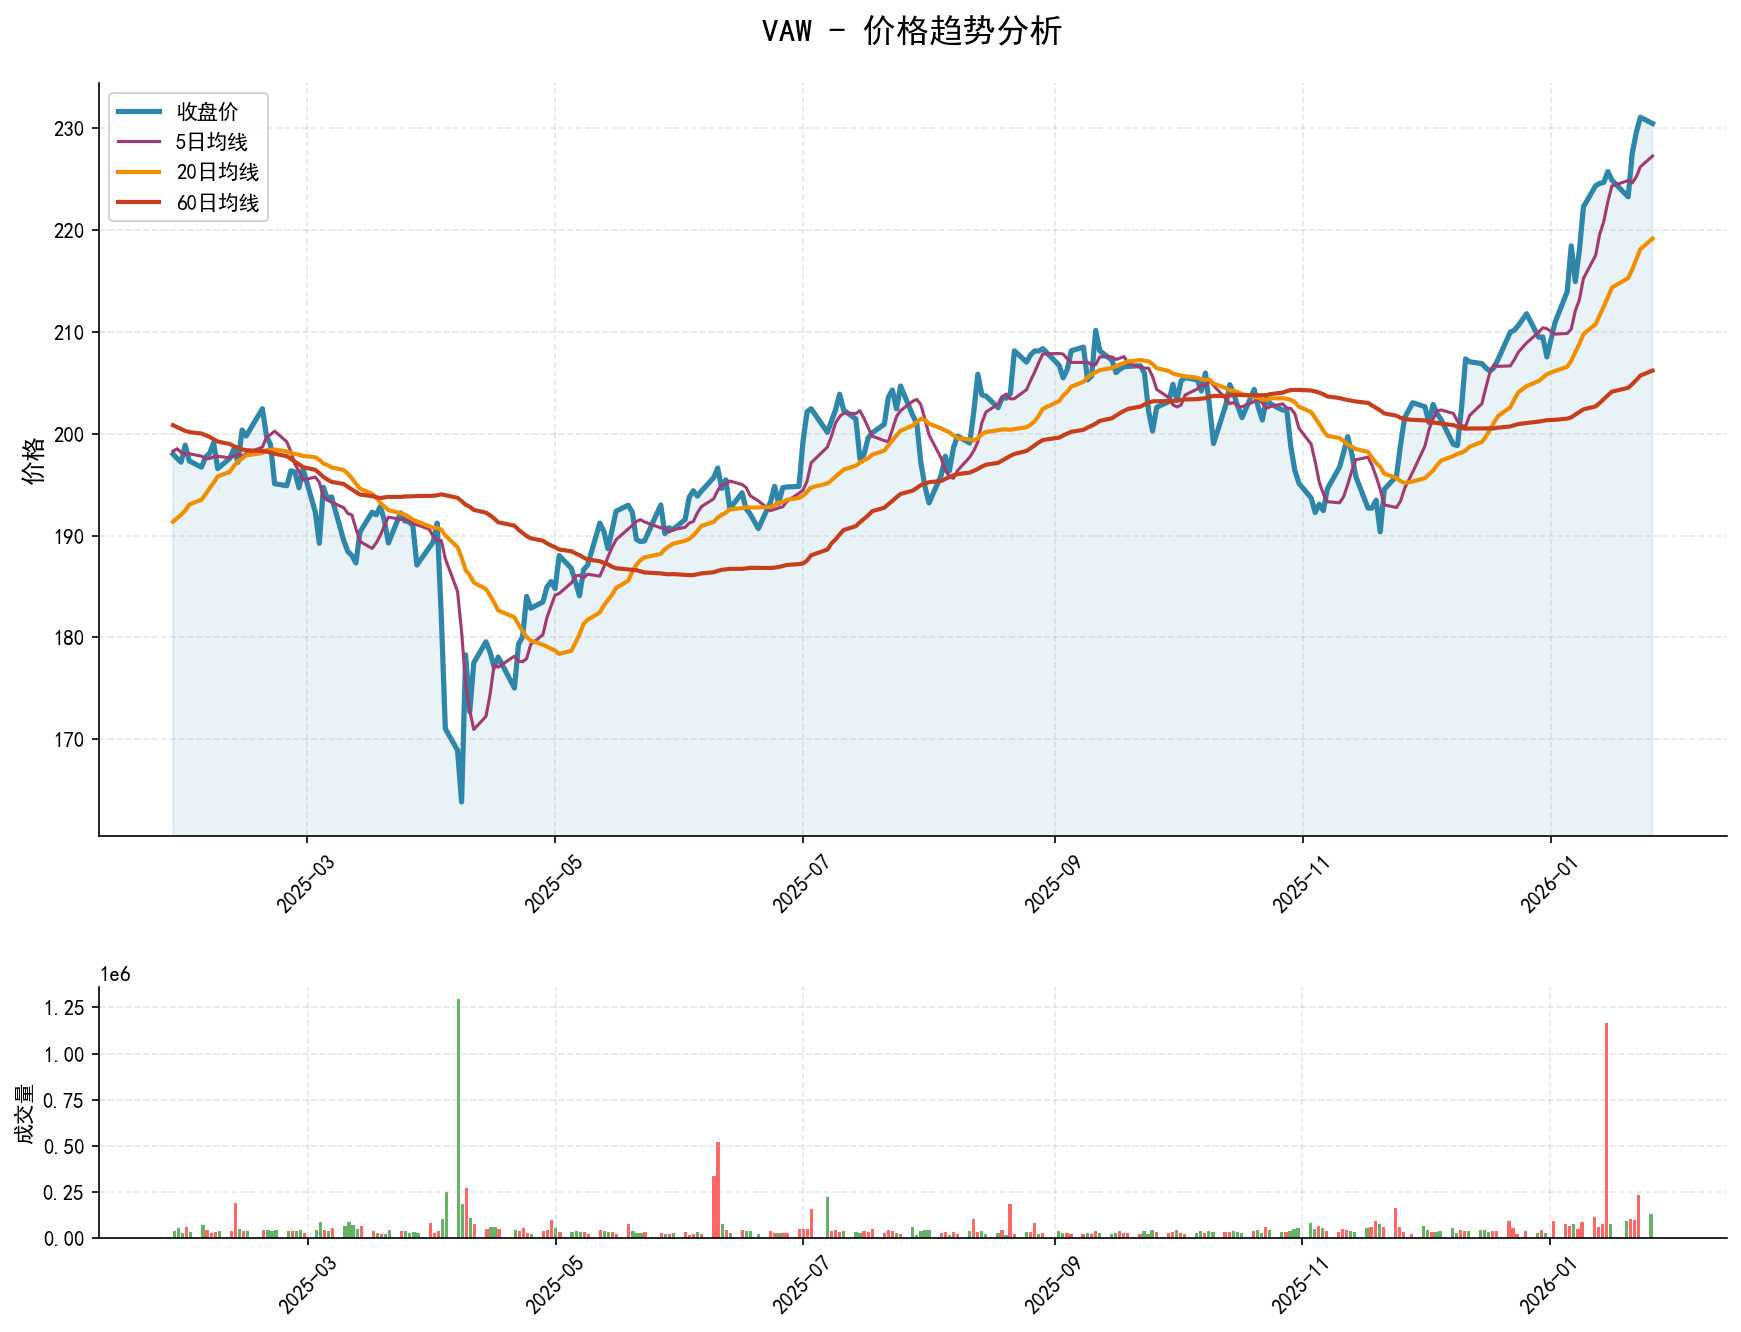Click the 5日均线 legend label
Image resolution: width=1741 pixels, height=1332 pixels.
(x=212, y=142)
